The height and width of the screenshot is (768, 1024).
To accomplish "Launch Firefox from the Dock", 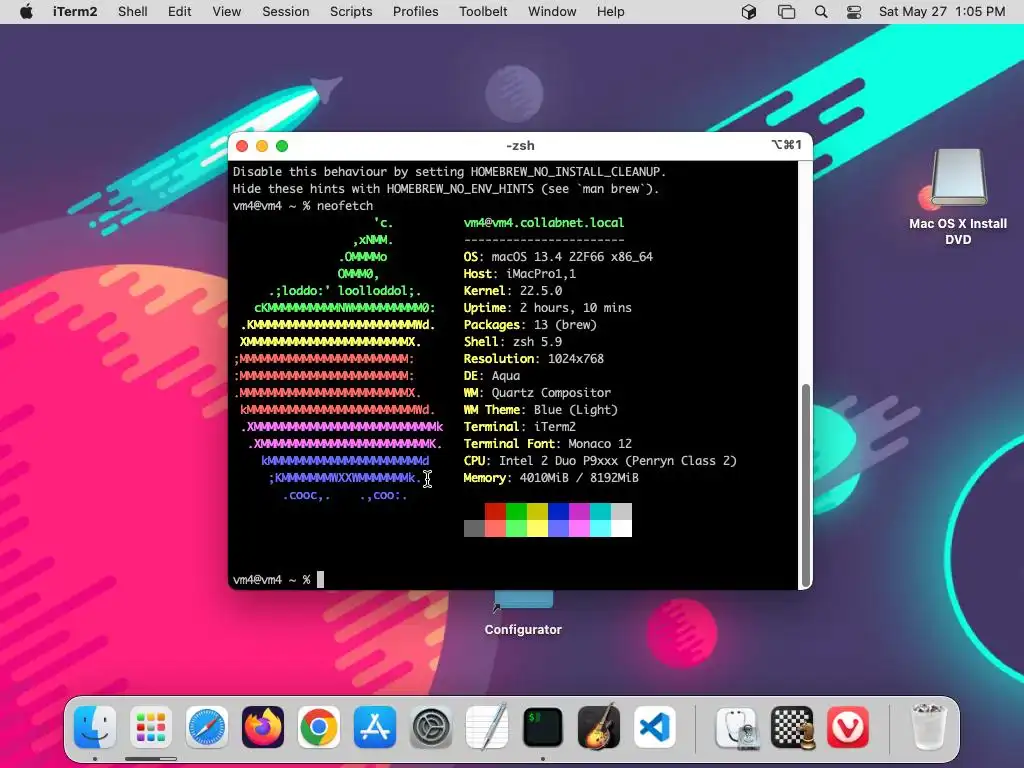I will pos(263,727).
